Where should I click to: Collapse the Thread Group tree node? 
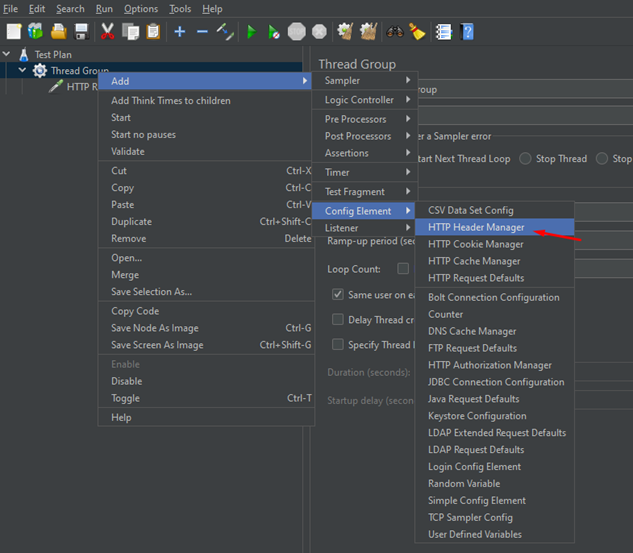[23, 71]
